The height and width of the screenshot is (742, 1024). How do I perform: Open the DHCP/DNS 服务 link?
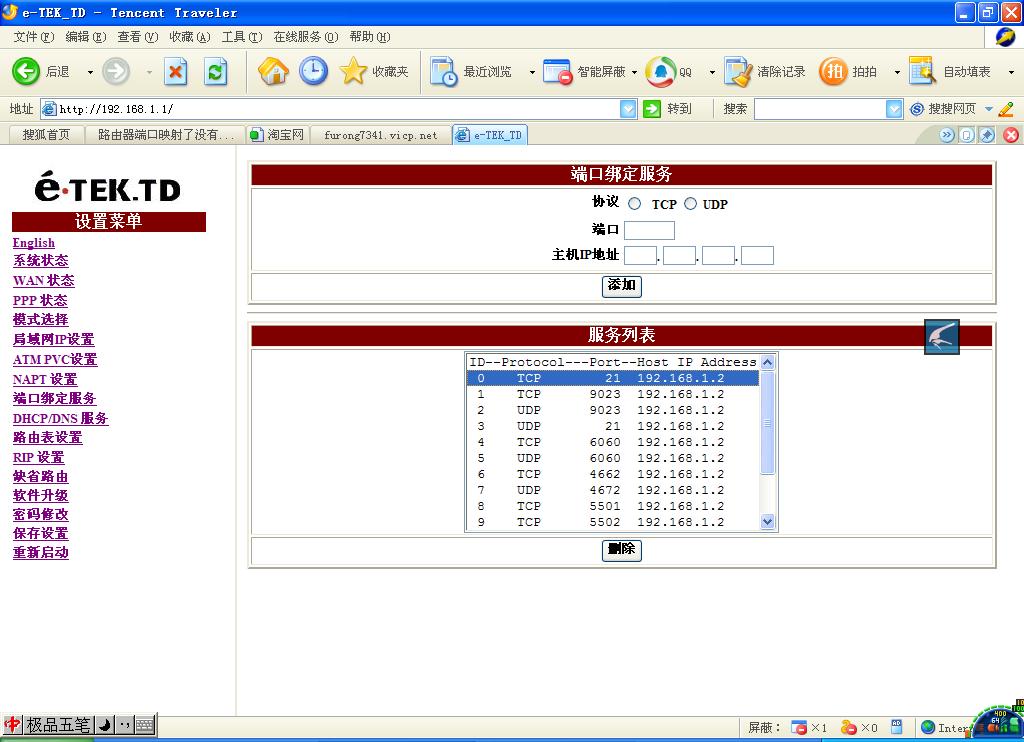[61, 419]
